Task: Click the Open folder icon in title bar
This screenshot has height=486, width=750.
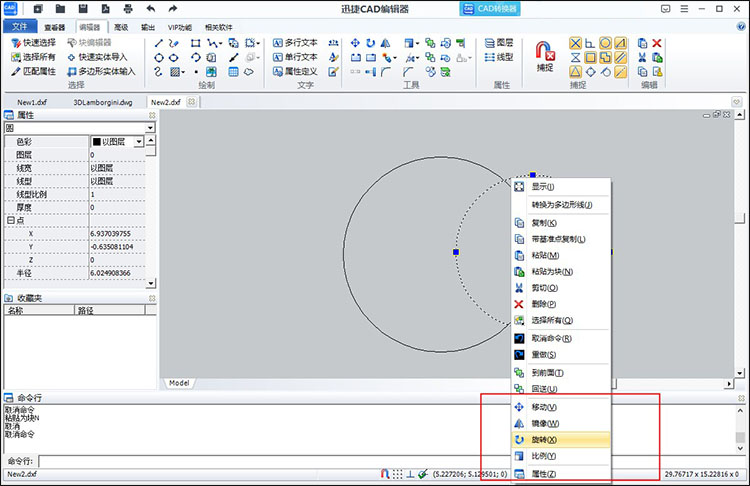Action: tap(60, 9)
